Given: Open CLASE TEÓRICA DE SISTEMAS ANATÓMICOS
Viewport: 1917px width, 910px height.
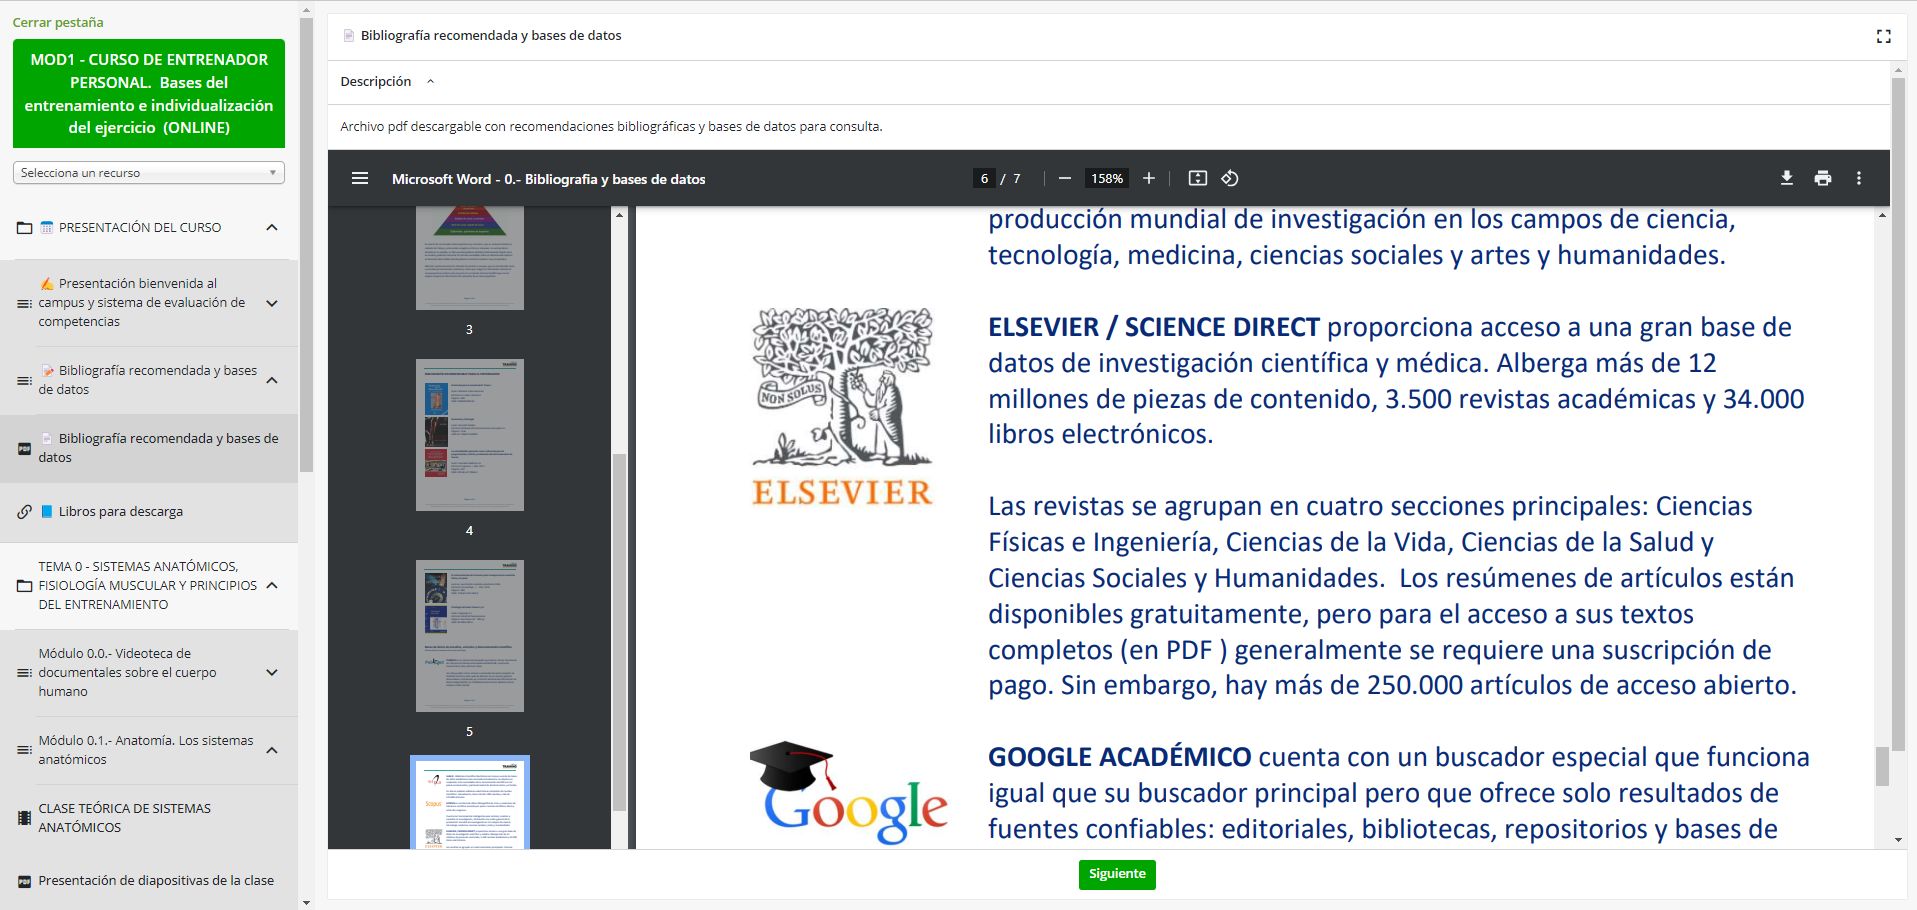Looking at the screenshot, I should click(125, 818).
